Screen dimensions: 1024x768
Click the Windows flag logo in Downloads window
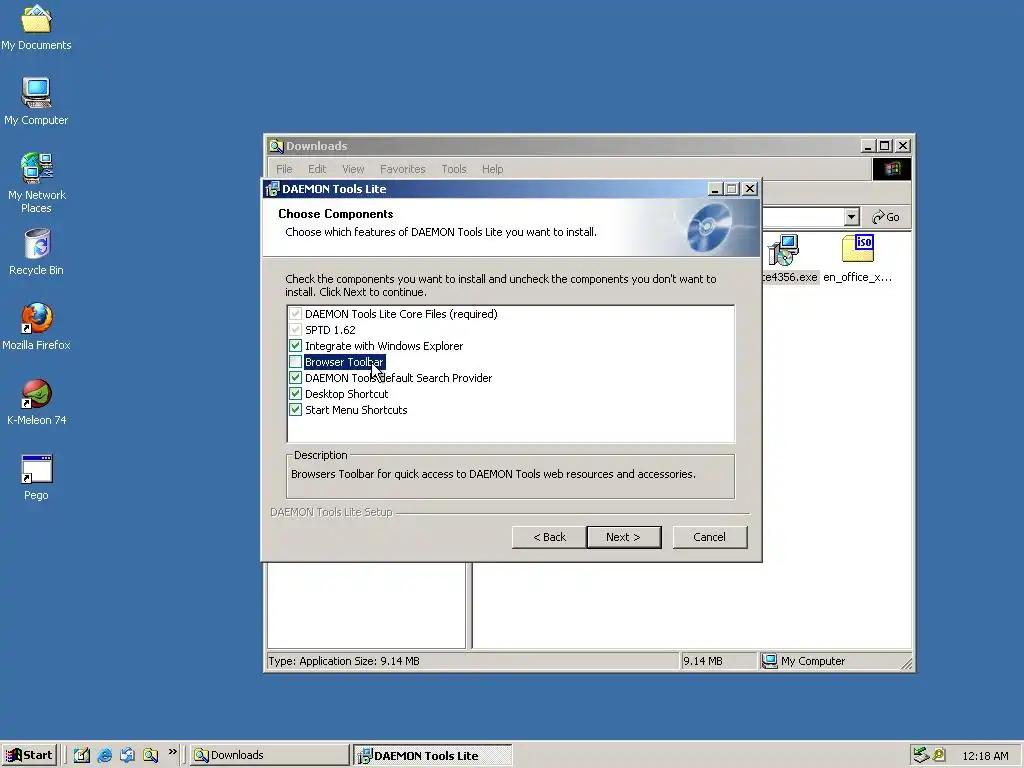pos(892,169)
